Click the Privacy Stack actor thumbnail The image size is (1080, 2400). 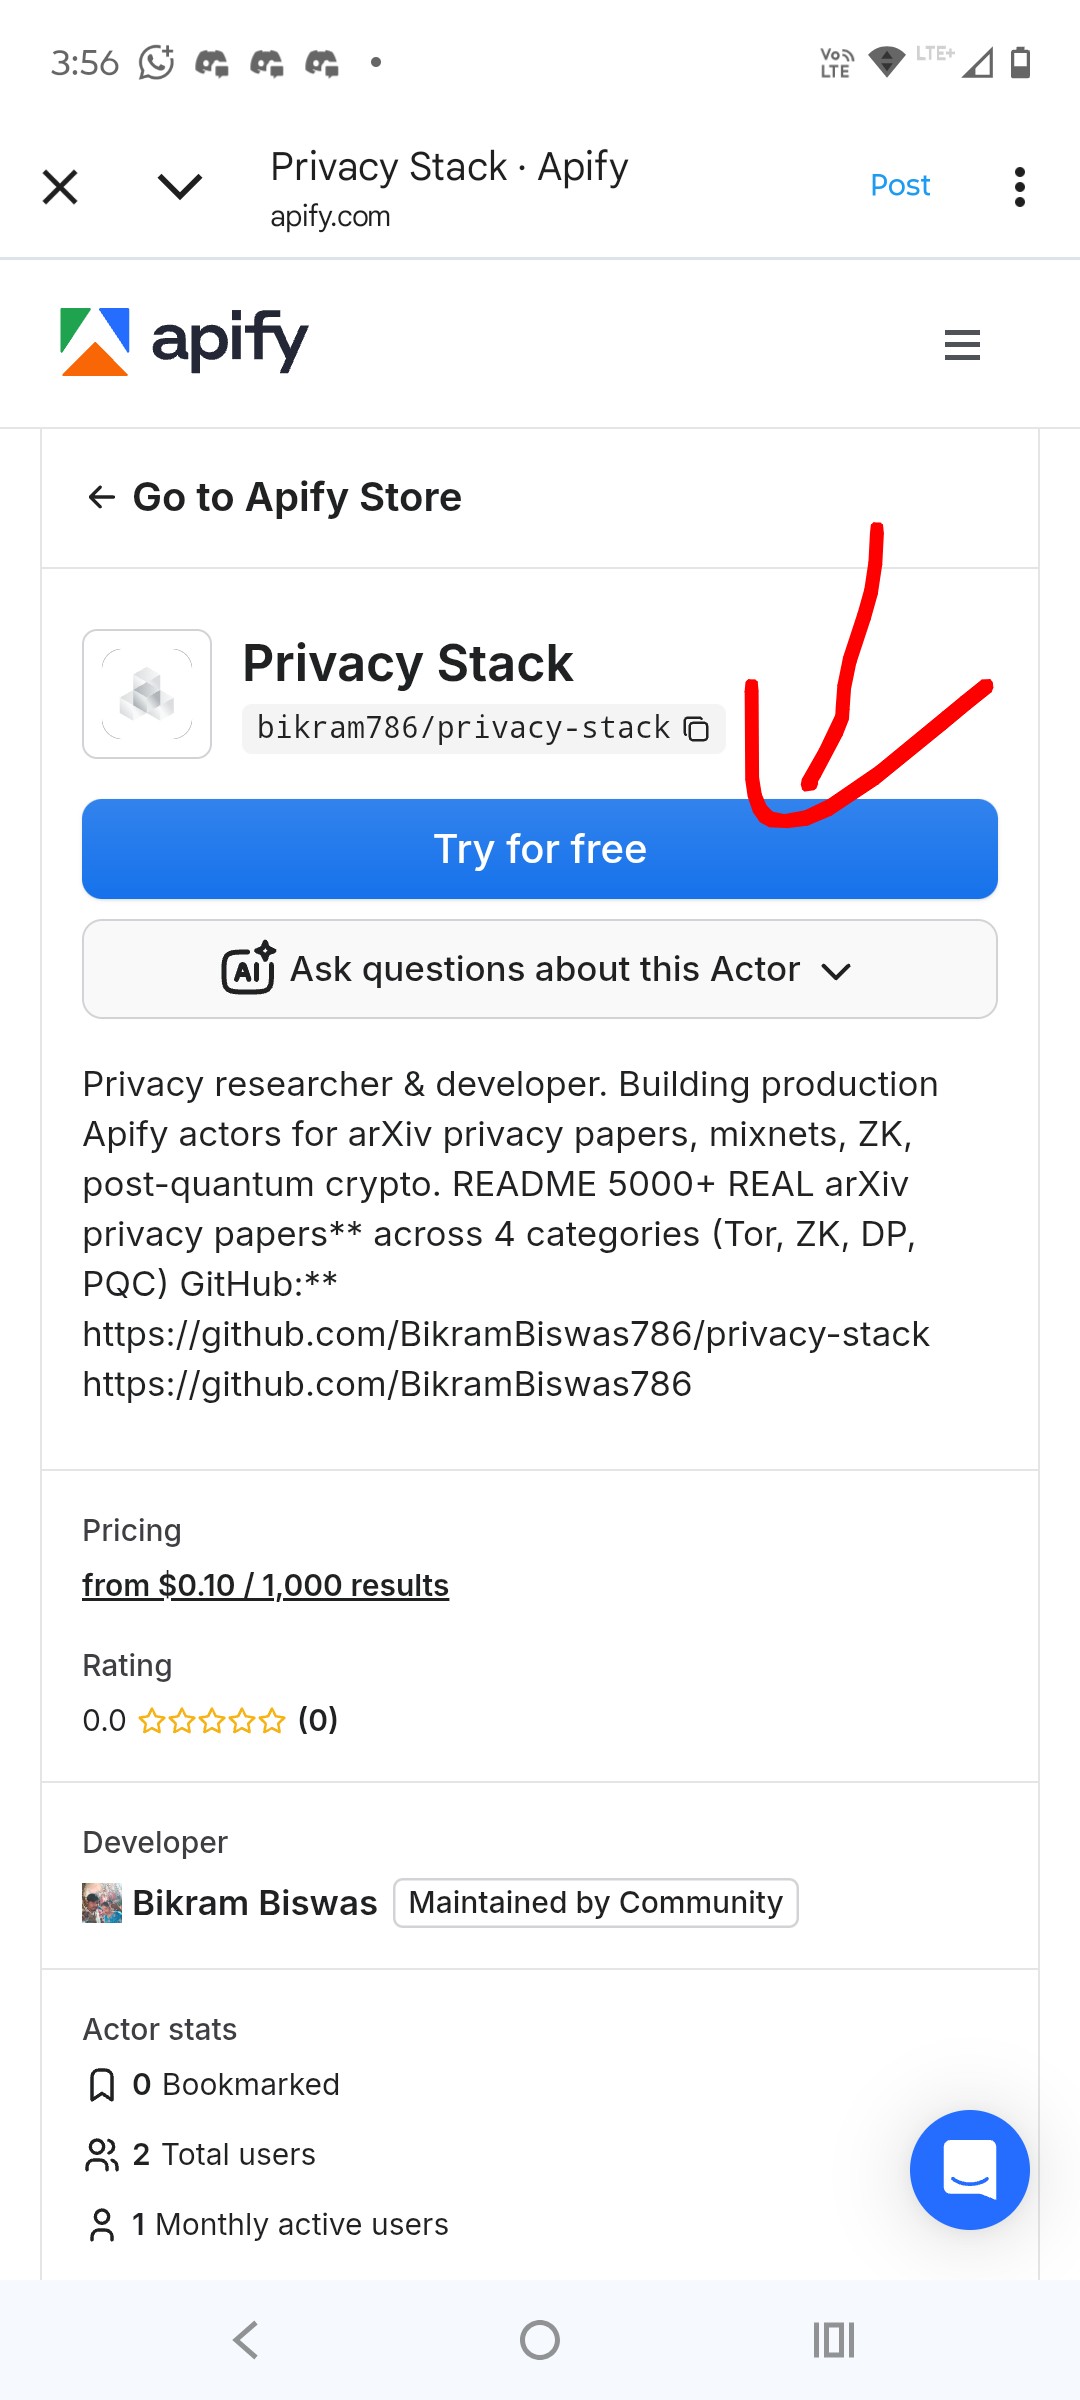147,694
